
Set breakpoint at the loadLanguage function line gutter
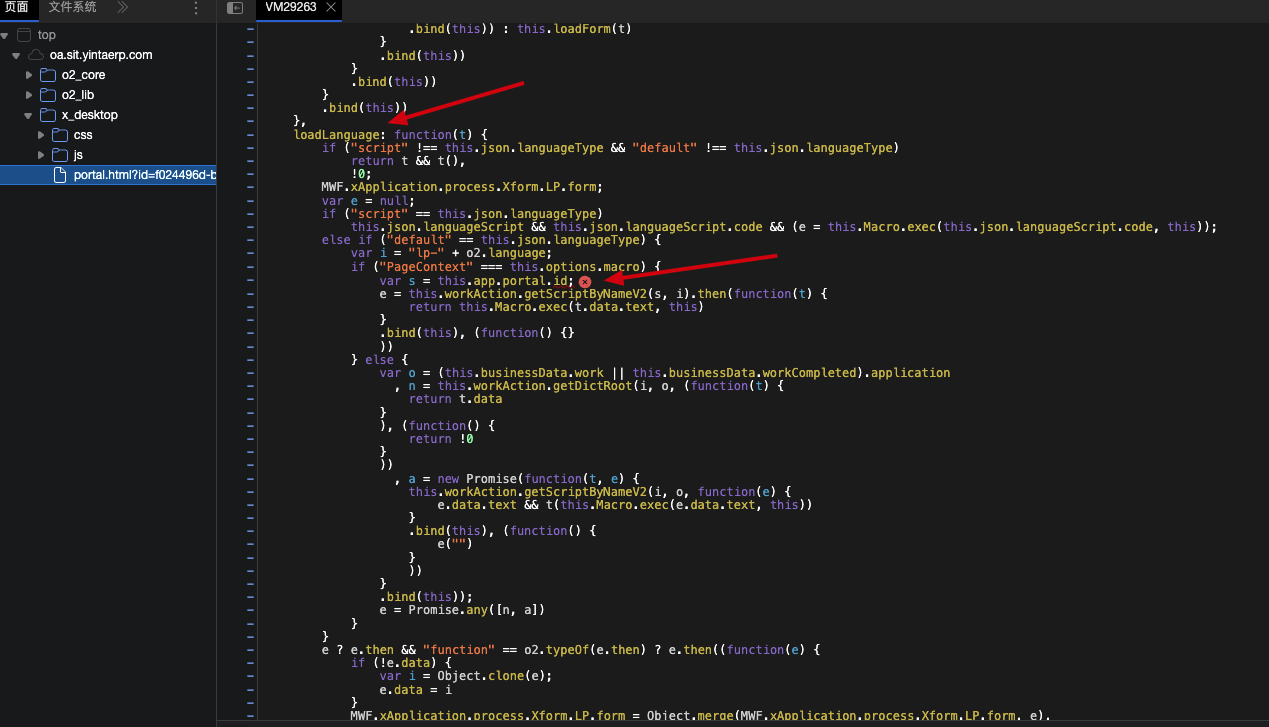(251, 134)
